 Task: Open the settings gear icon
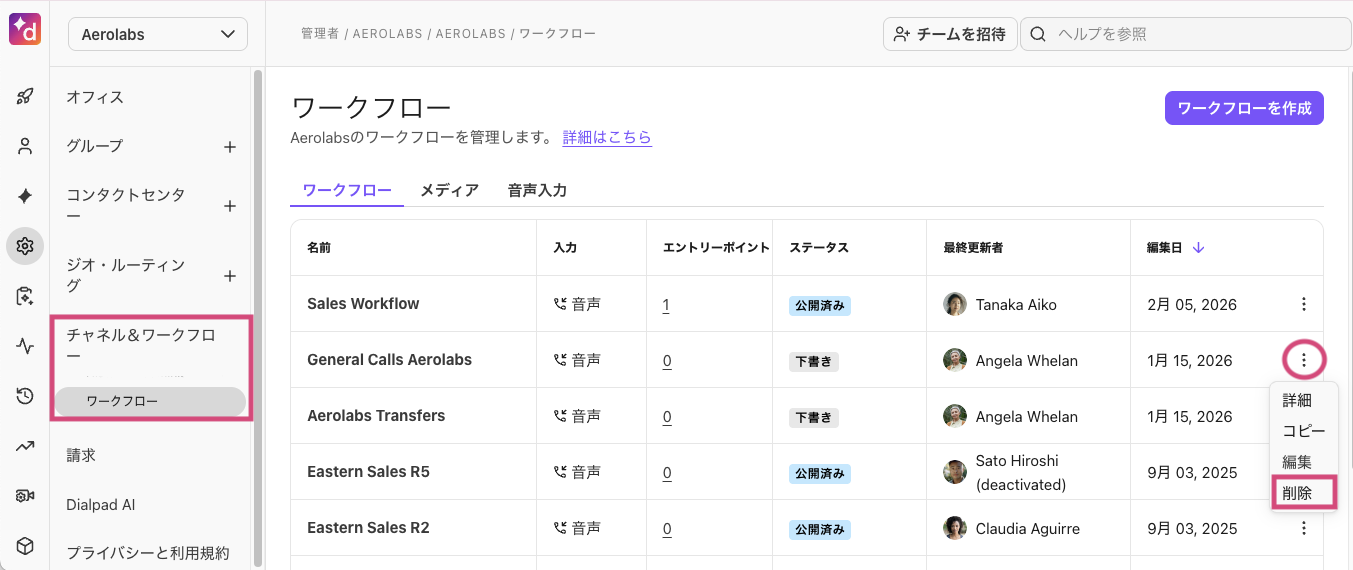(x=25, y=246)
